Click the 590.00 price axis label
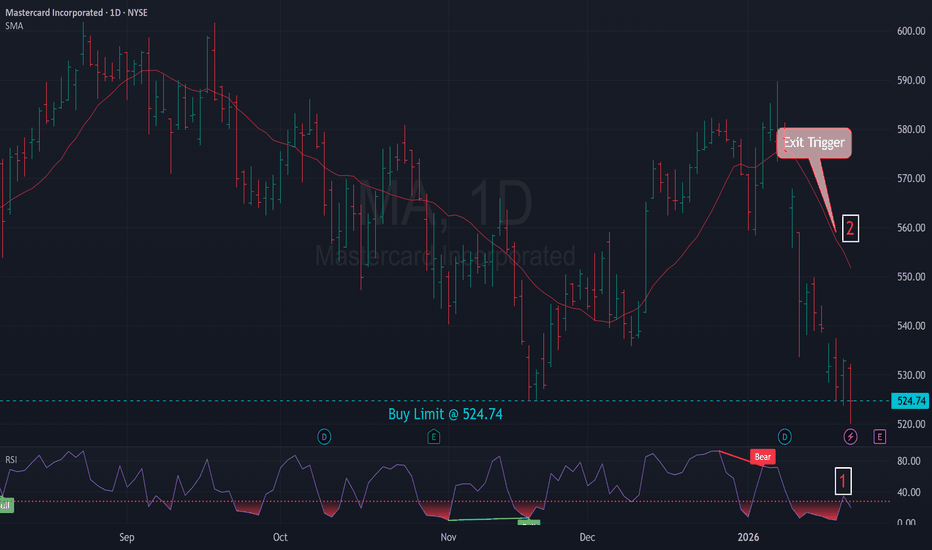932x550 pixels. pos(911,80)
